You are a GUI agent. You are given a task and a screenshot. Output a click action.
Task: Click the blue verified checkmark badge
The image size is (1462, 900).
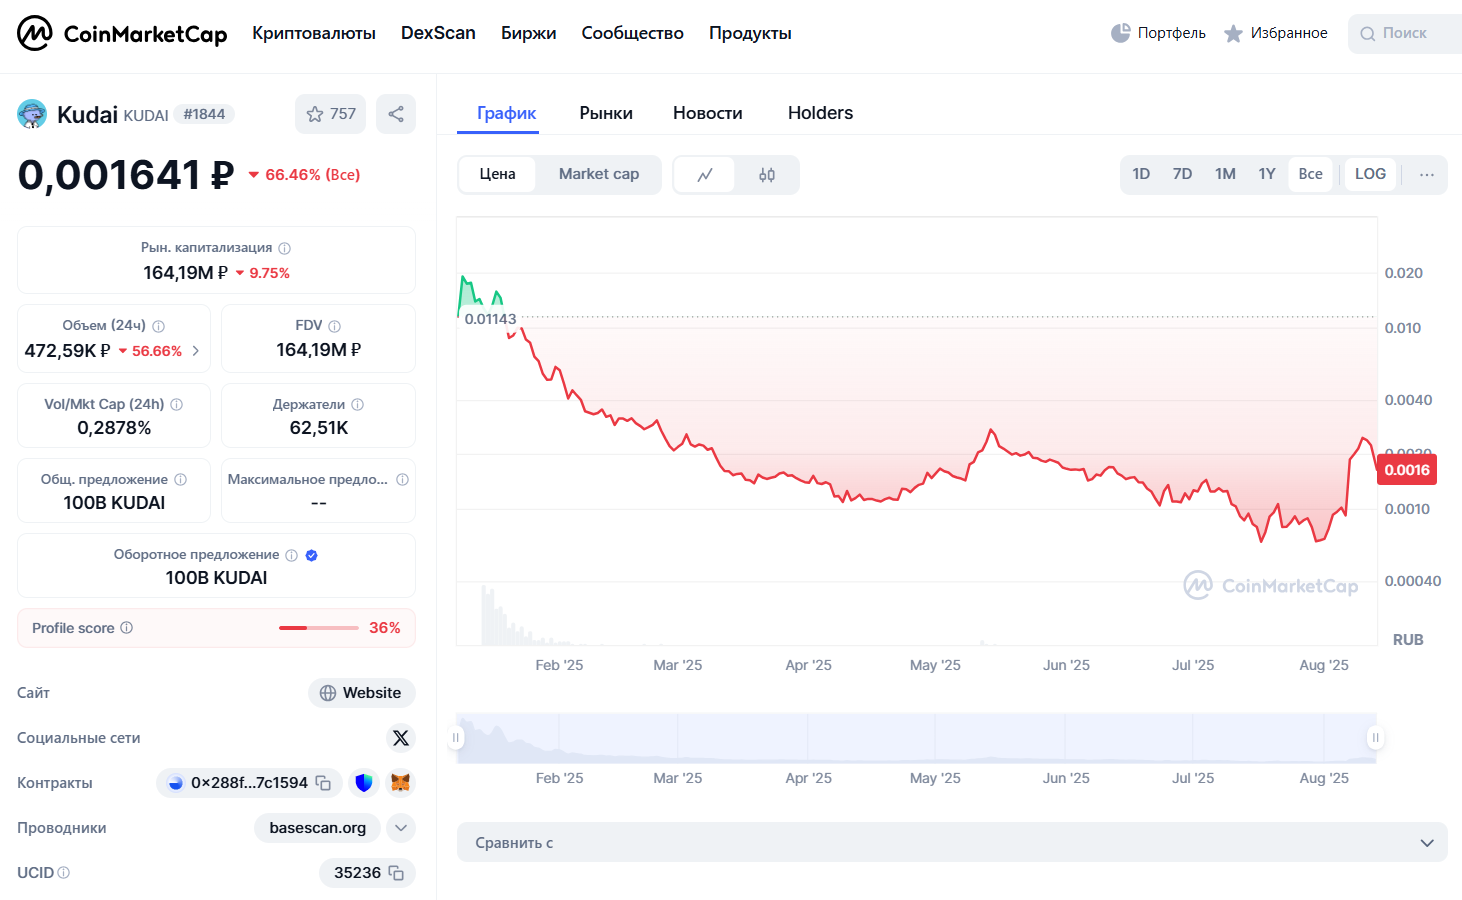(x=312, y=555)
